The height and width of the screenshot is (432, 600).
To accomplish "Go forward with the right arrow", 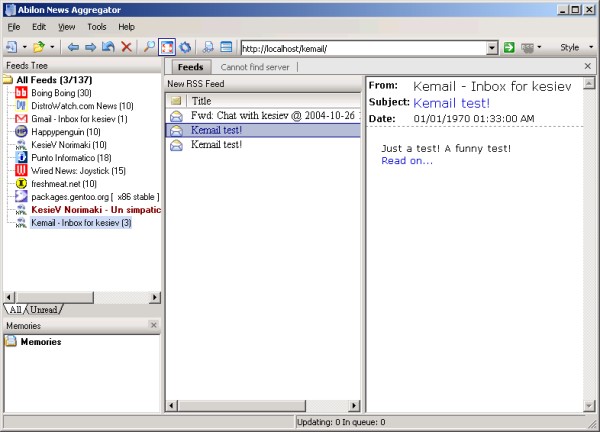I will [91, 47].
